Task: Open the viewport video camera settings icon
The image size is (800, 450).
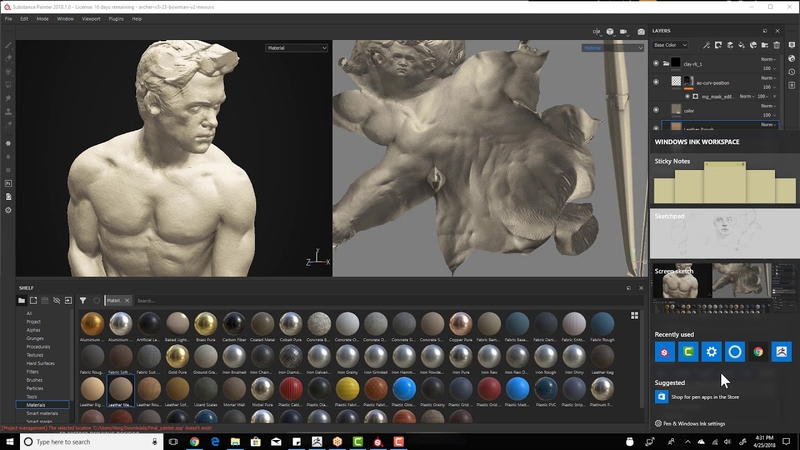Action: click(x=624, y=32)
